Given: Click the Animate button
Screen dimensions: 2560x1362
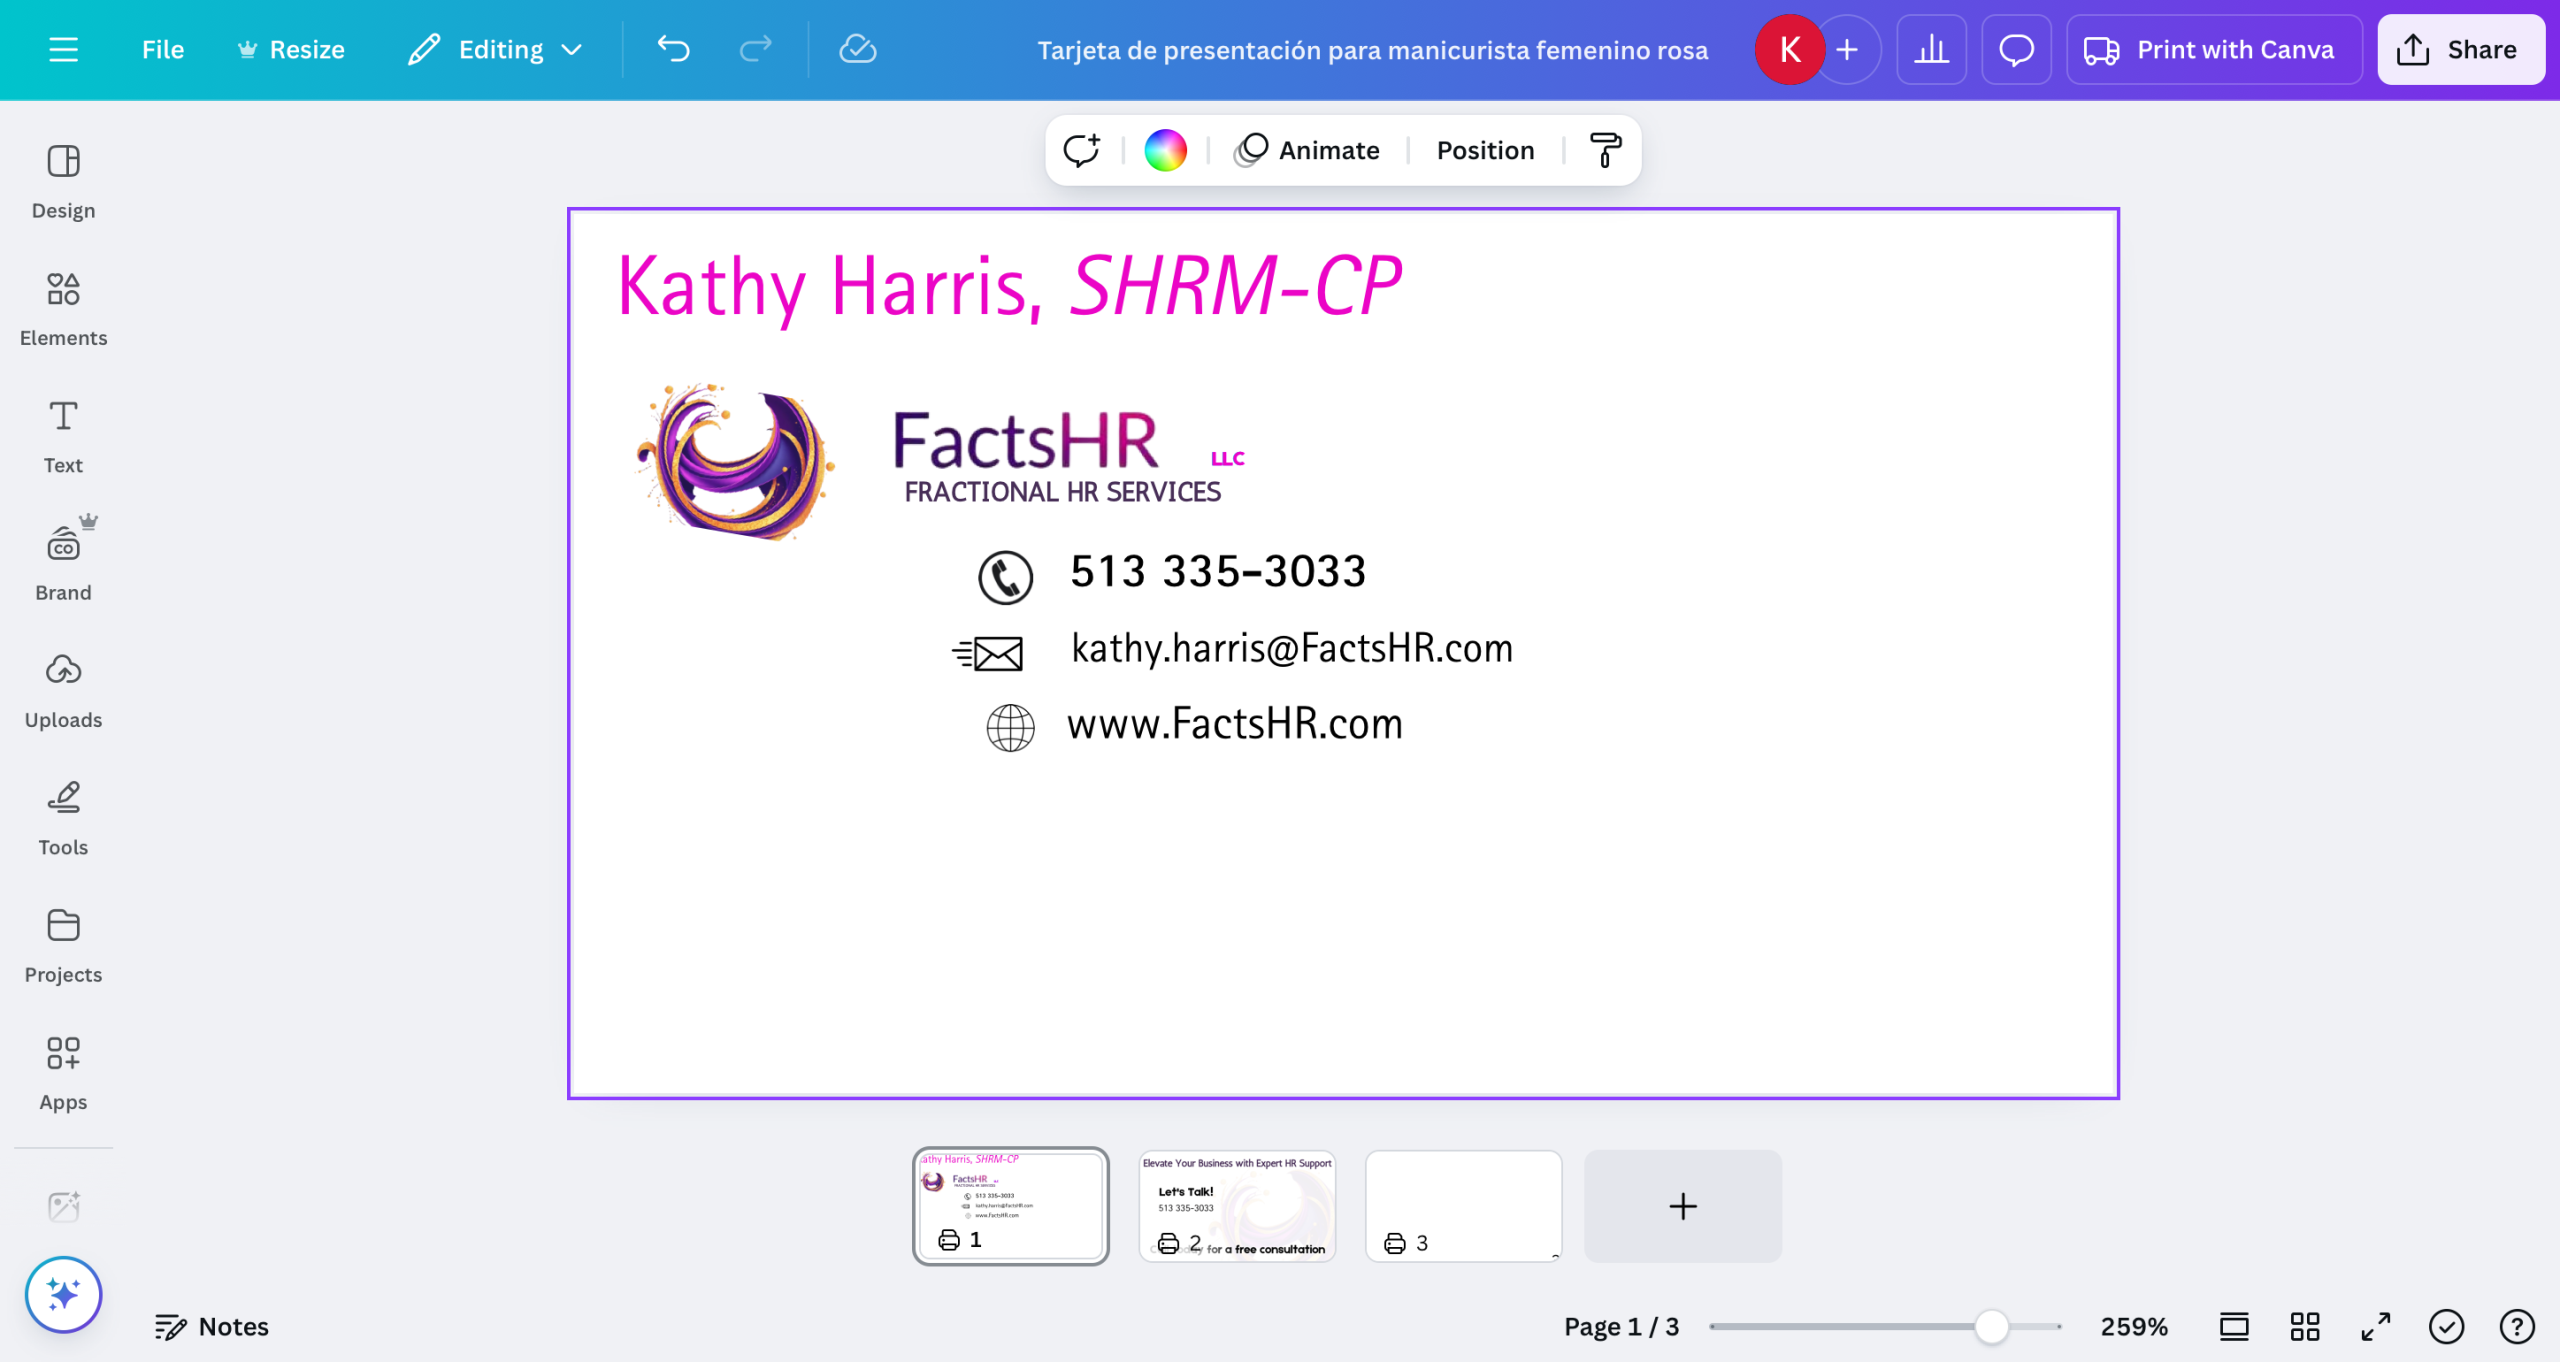Looking at the screenshot, I should (1307, 150).
